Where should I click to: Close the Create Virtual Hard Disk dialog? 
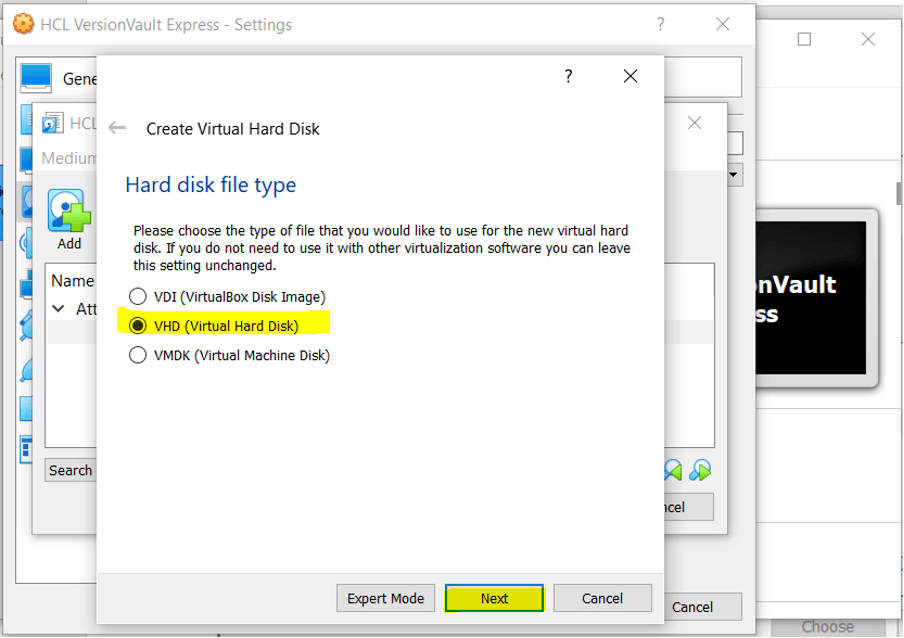(x=630, y=76)
